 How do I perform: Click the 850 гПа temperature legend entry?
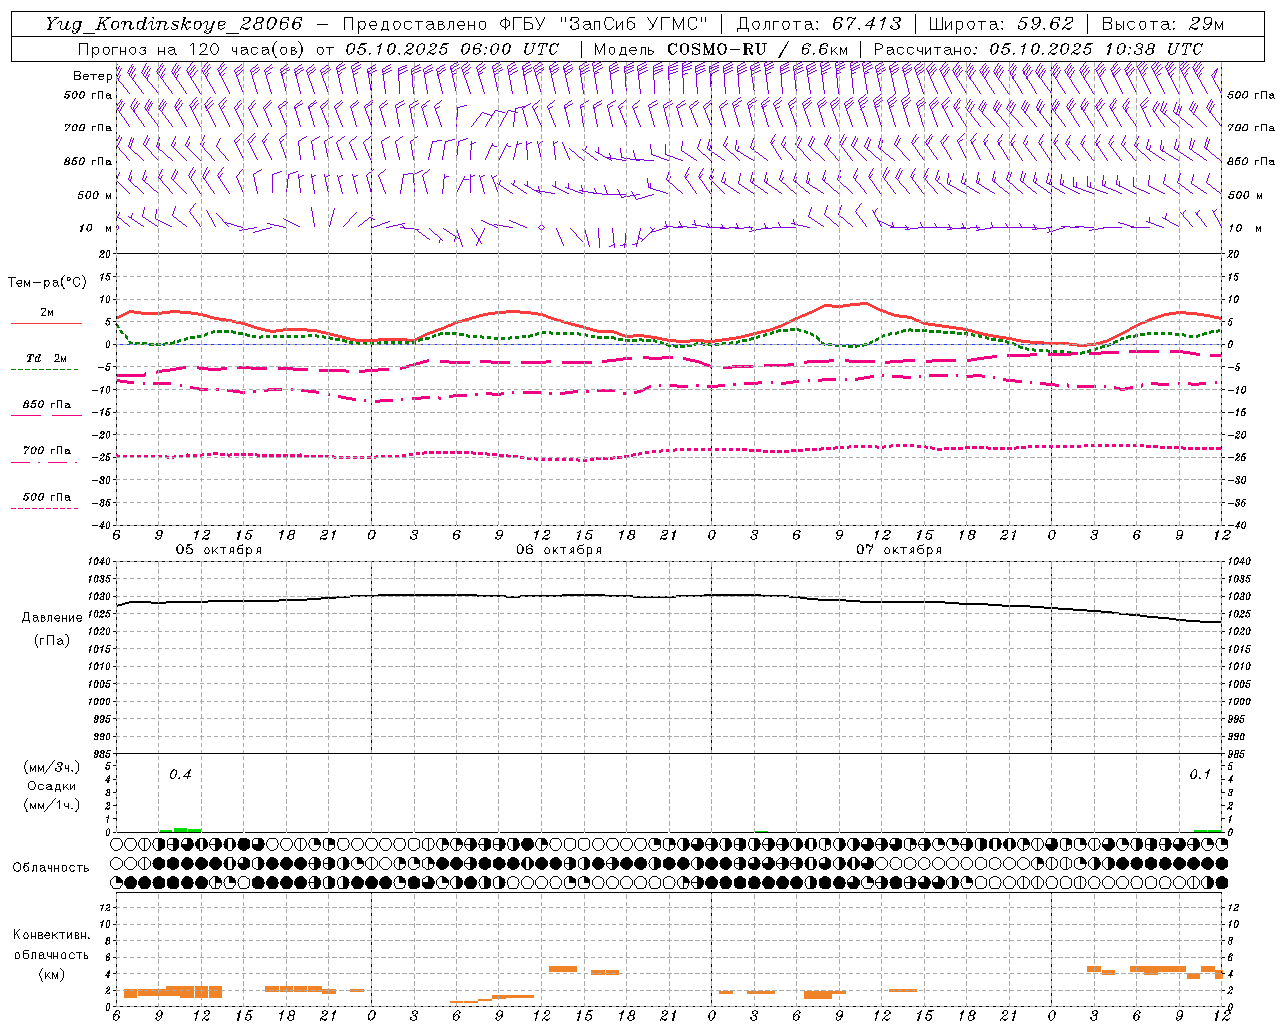46,407
